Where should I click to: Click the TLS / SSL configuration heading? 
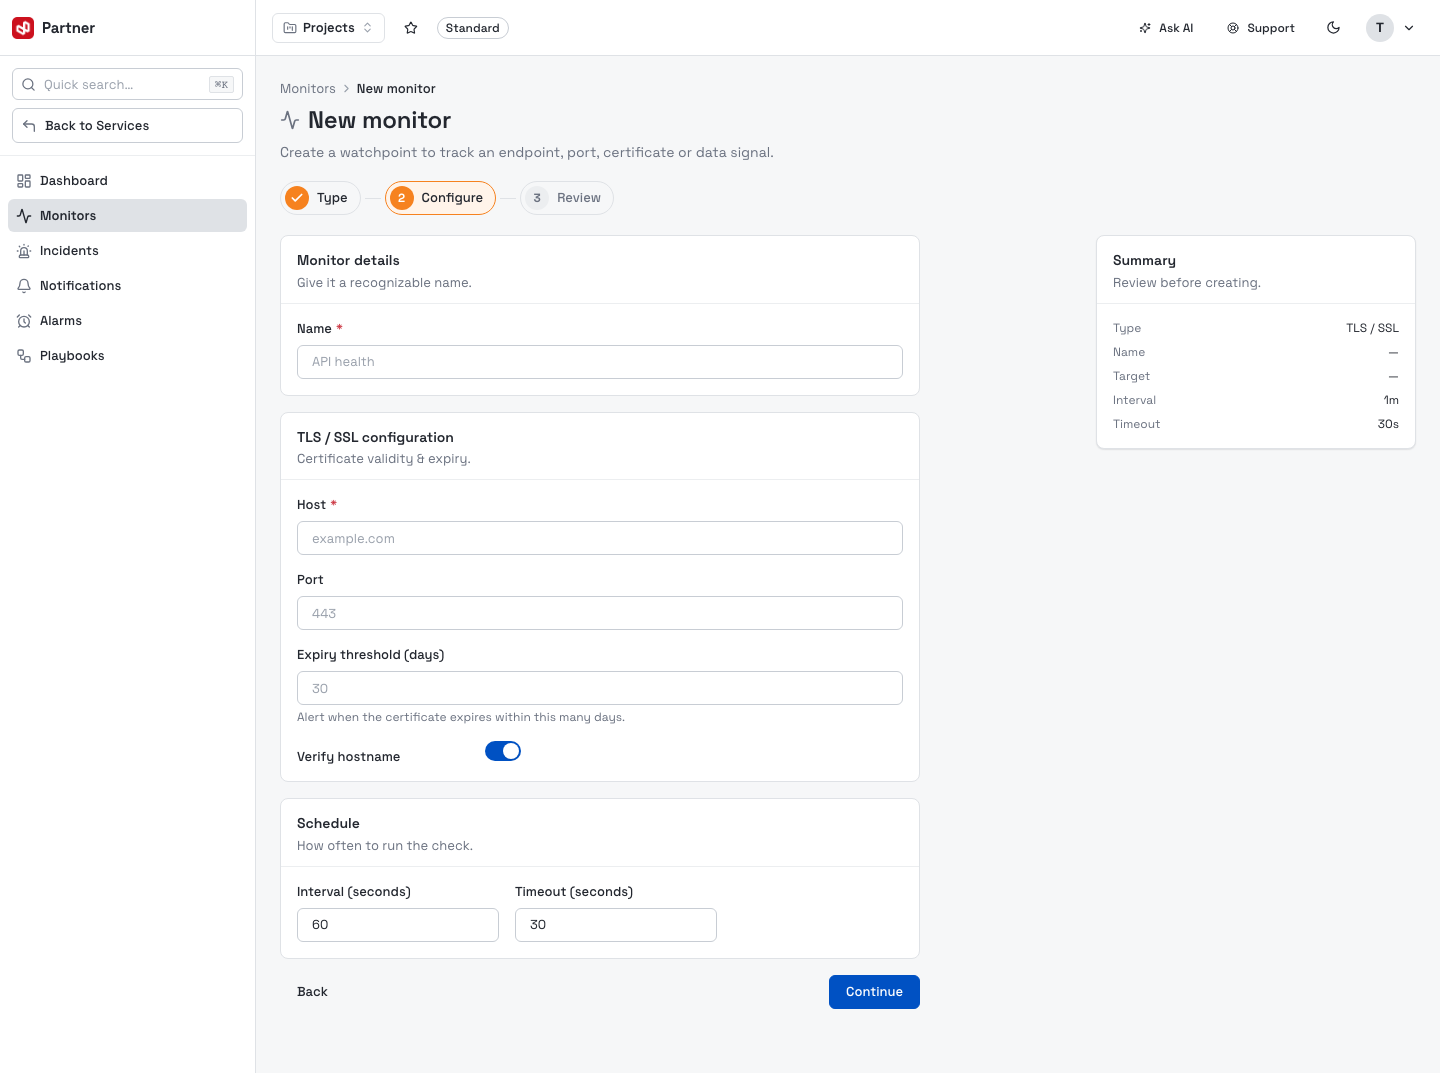coord(375,438)
